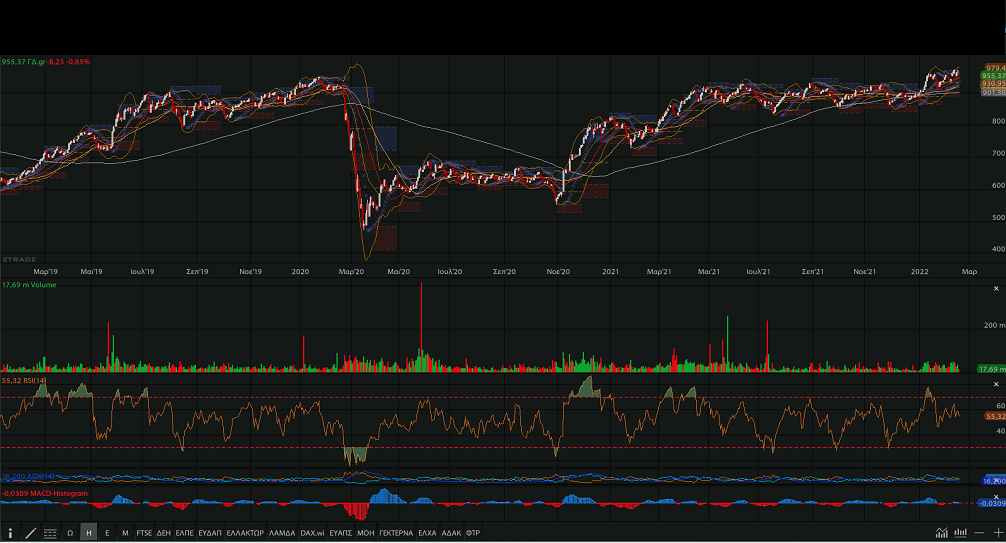Screen dimensions: 1006x543
Task: Open the FTSE symbol tab
Action: tap(145, 533)
